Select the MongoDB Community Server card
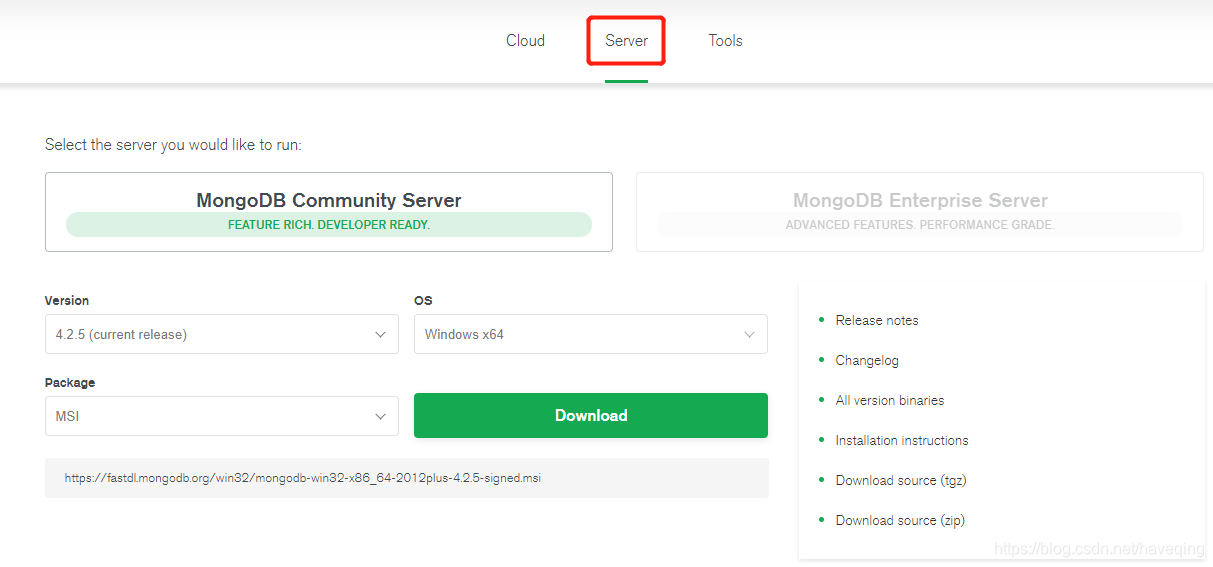Viewport: 1213px width, 567px height. pos(329,212)
